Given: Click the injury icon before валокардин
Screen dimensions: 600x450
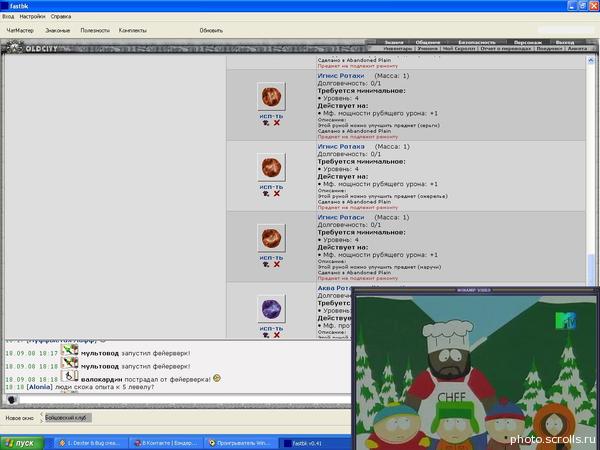Looking at the screenshot, I should click(70, 376).
